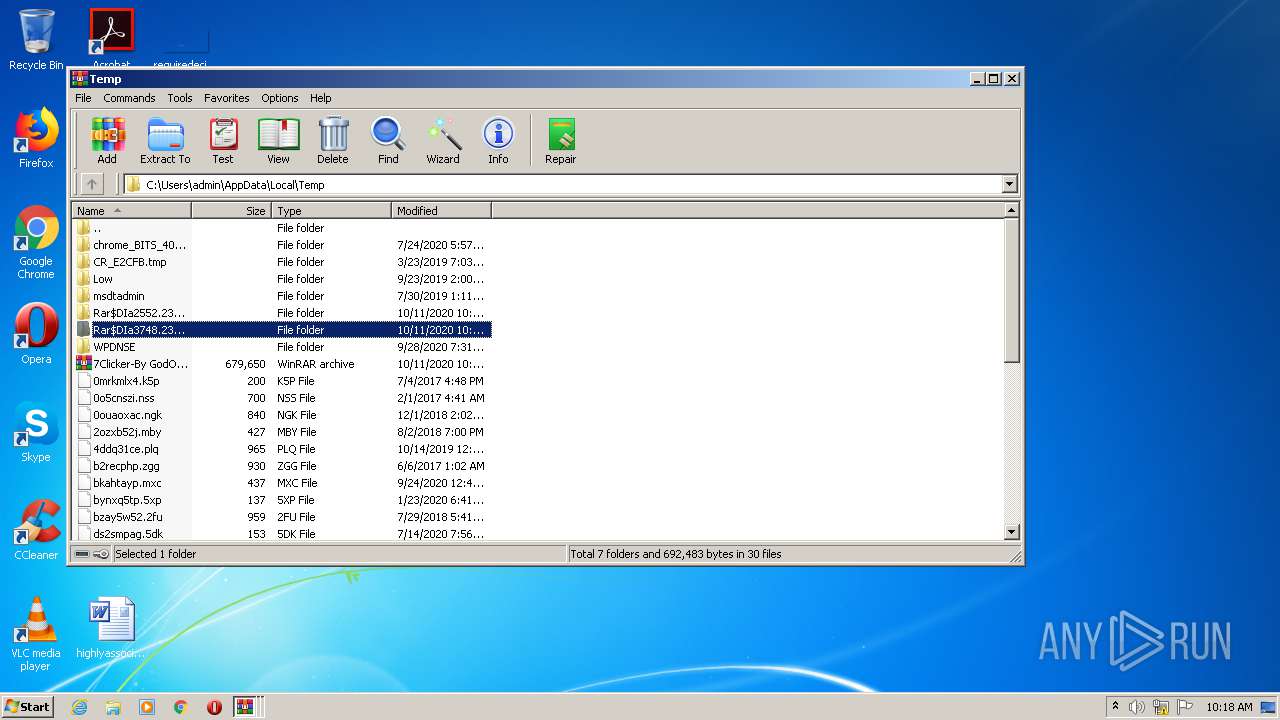Click Opera taskbar icon
Screen dimensions: 1280x720
[x=214, y=707]
